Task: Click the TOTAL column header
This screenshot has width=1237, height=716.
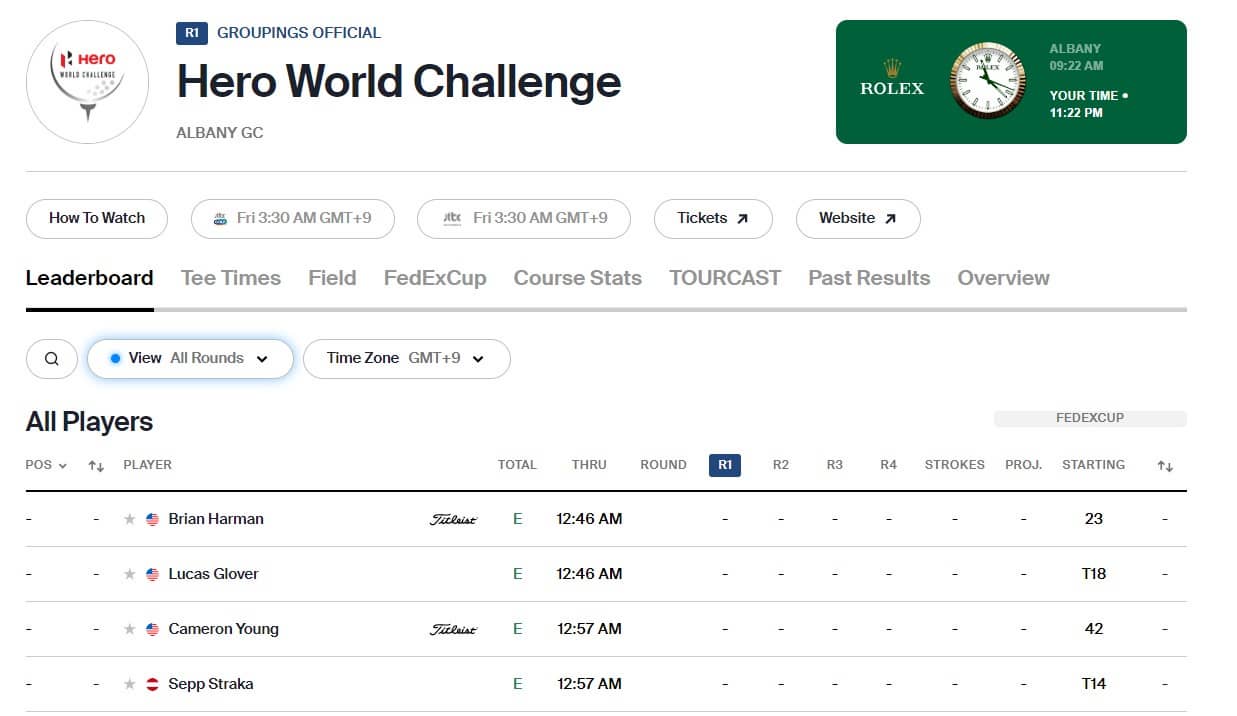Action: pyautogui.click(x=517, y=465)
